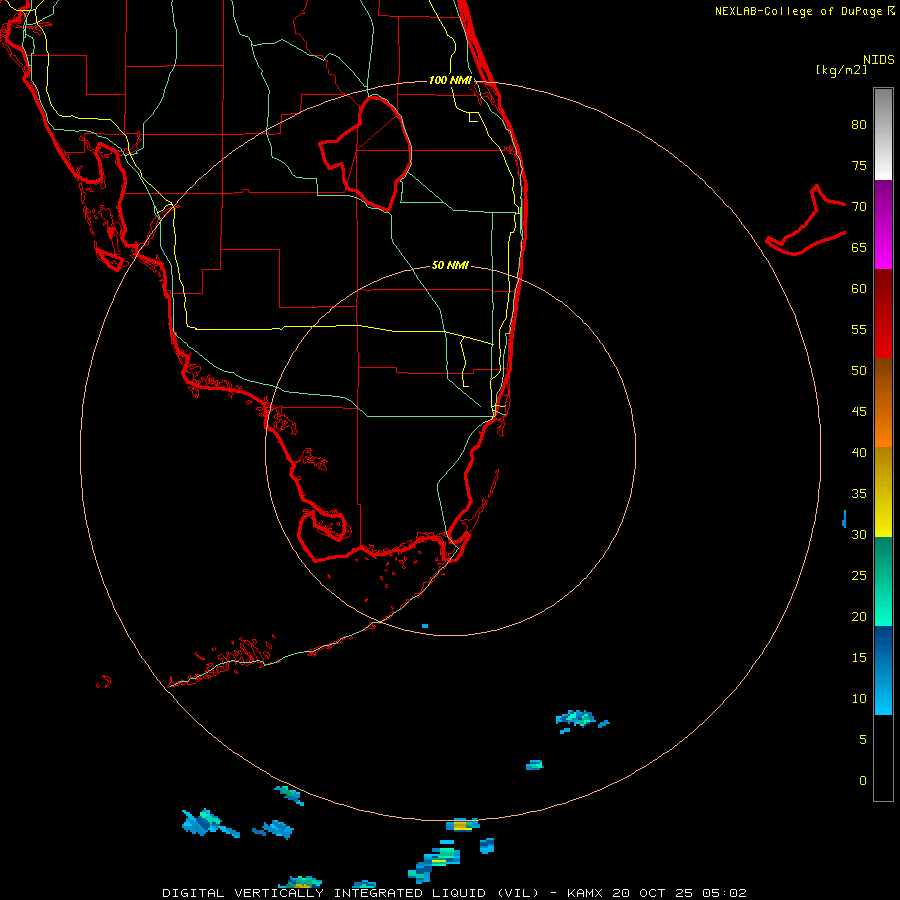This screenshot has width=900, height=900.
Task: Click the dark red segment of color bar
Action: pos(883,313)
